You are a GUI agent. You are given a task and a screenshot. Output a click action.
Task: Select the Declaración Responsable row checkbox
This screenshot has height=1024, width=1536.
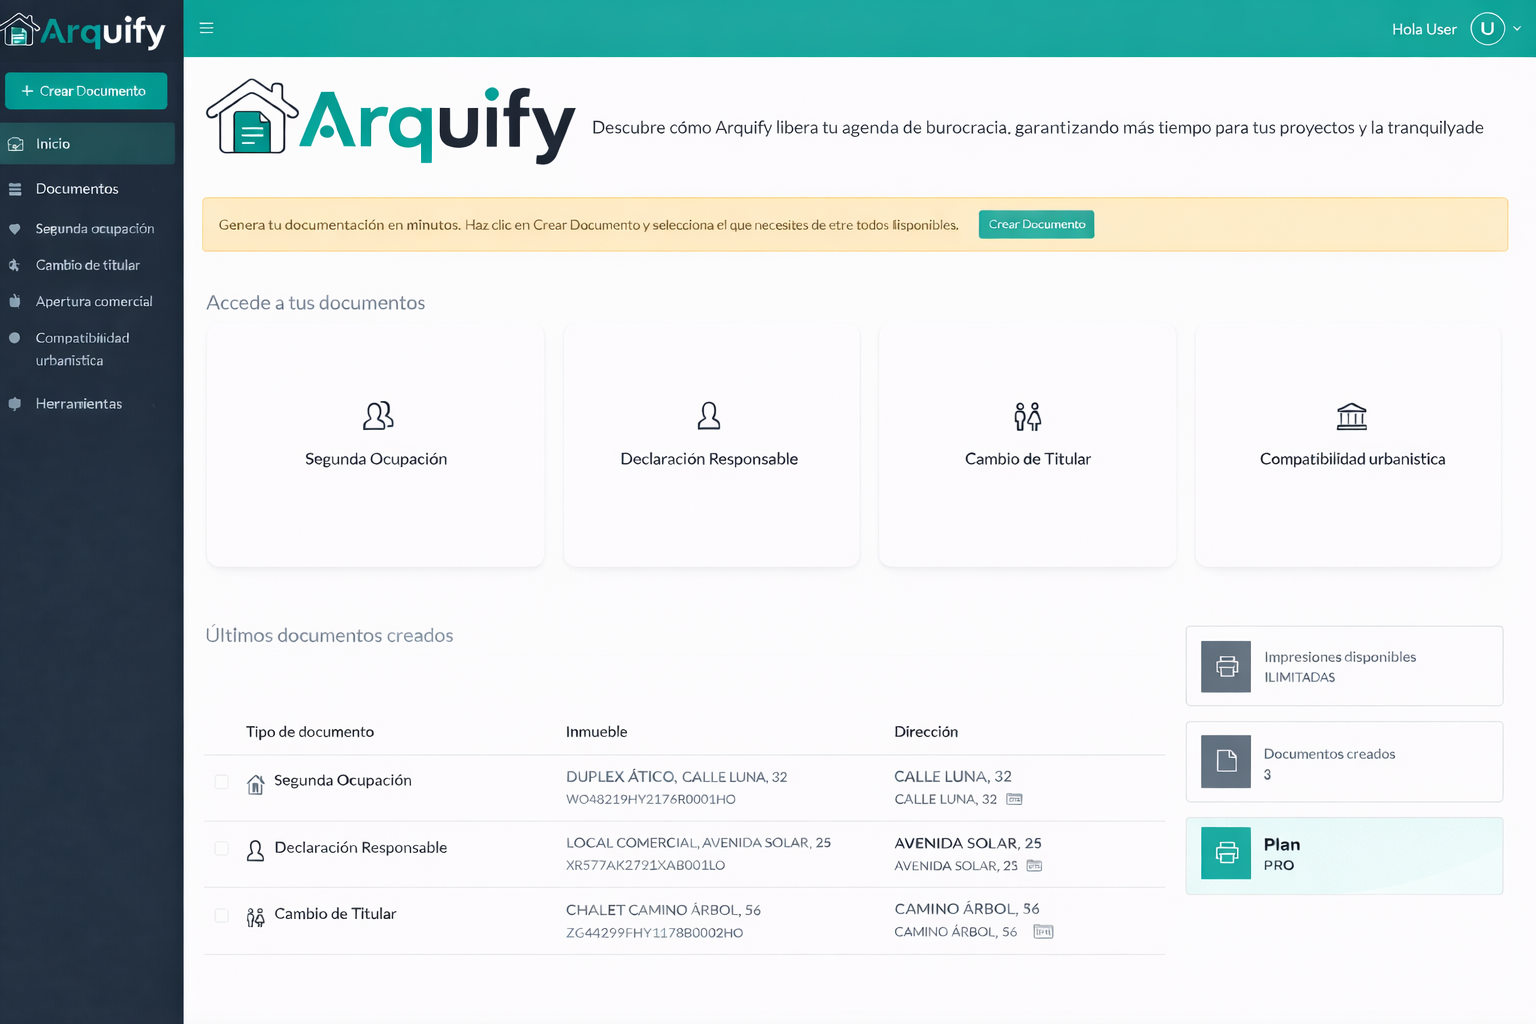[x=222, y=849]
